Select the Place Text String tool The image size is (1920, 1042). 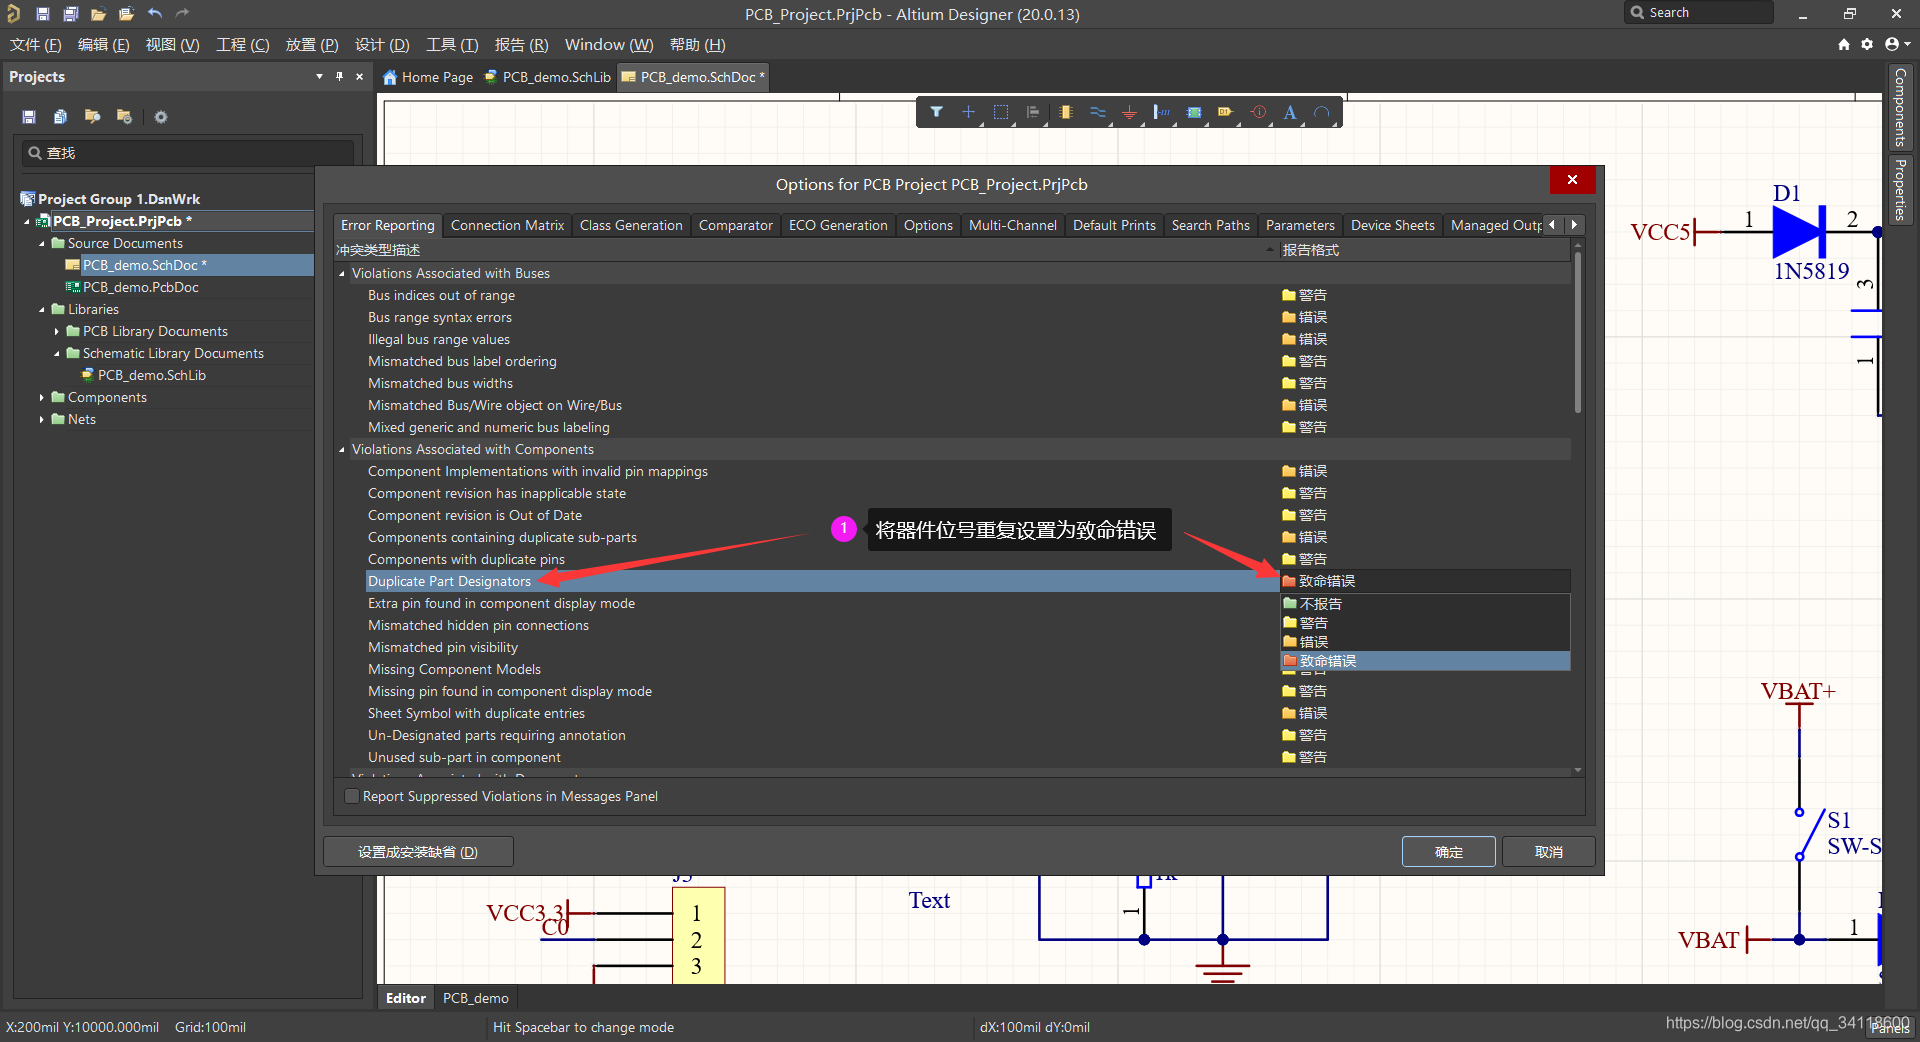(x=1290, y=112)
